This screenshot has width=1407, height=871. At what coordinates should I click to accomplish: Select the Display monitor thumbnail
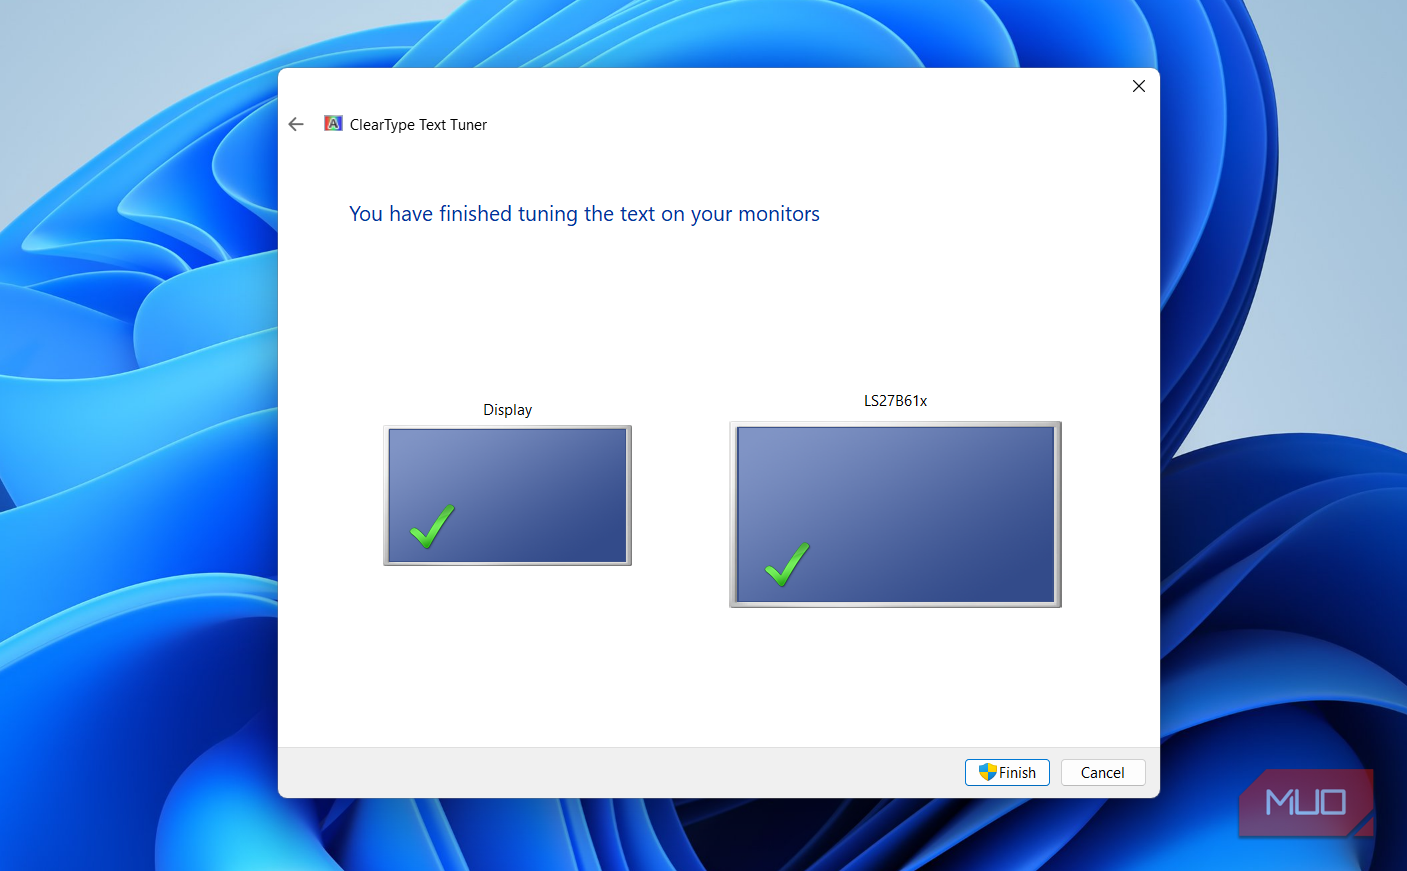coord(508,496)
